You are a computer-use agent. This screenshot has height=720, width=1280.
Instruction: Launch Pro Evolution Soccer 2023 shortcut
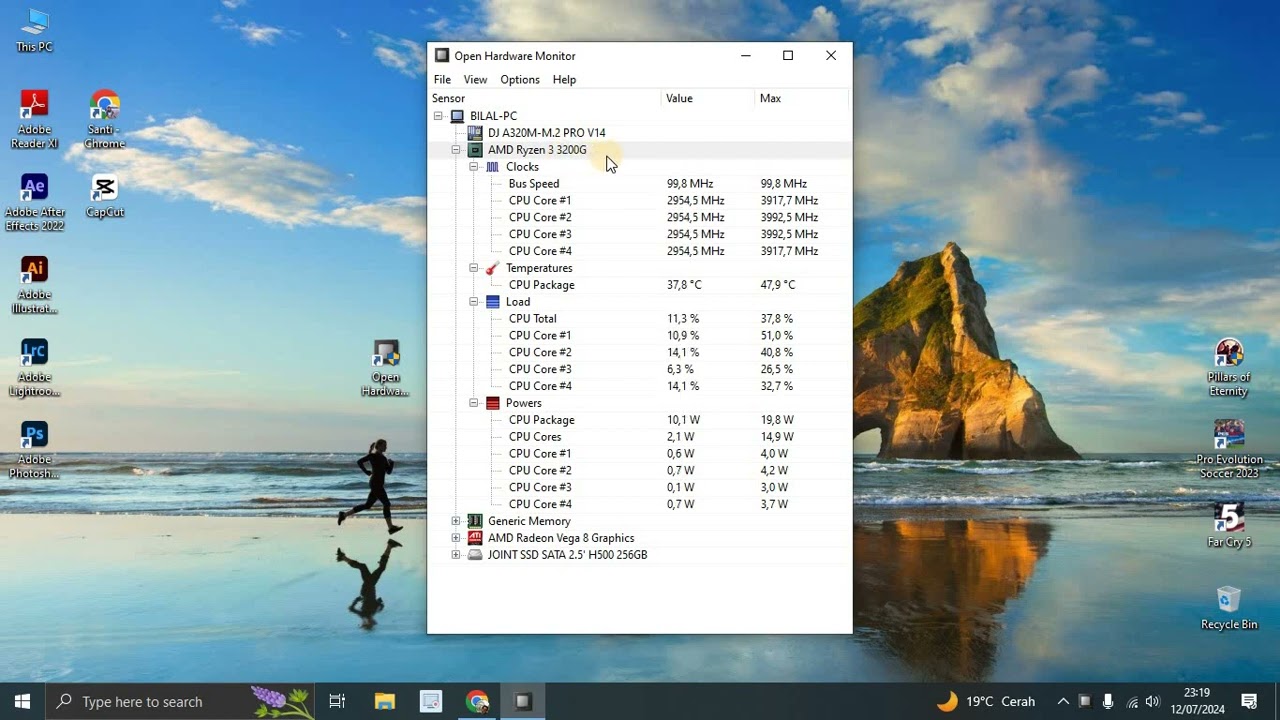pos(1228,450)
